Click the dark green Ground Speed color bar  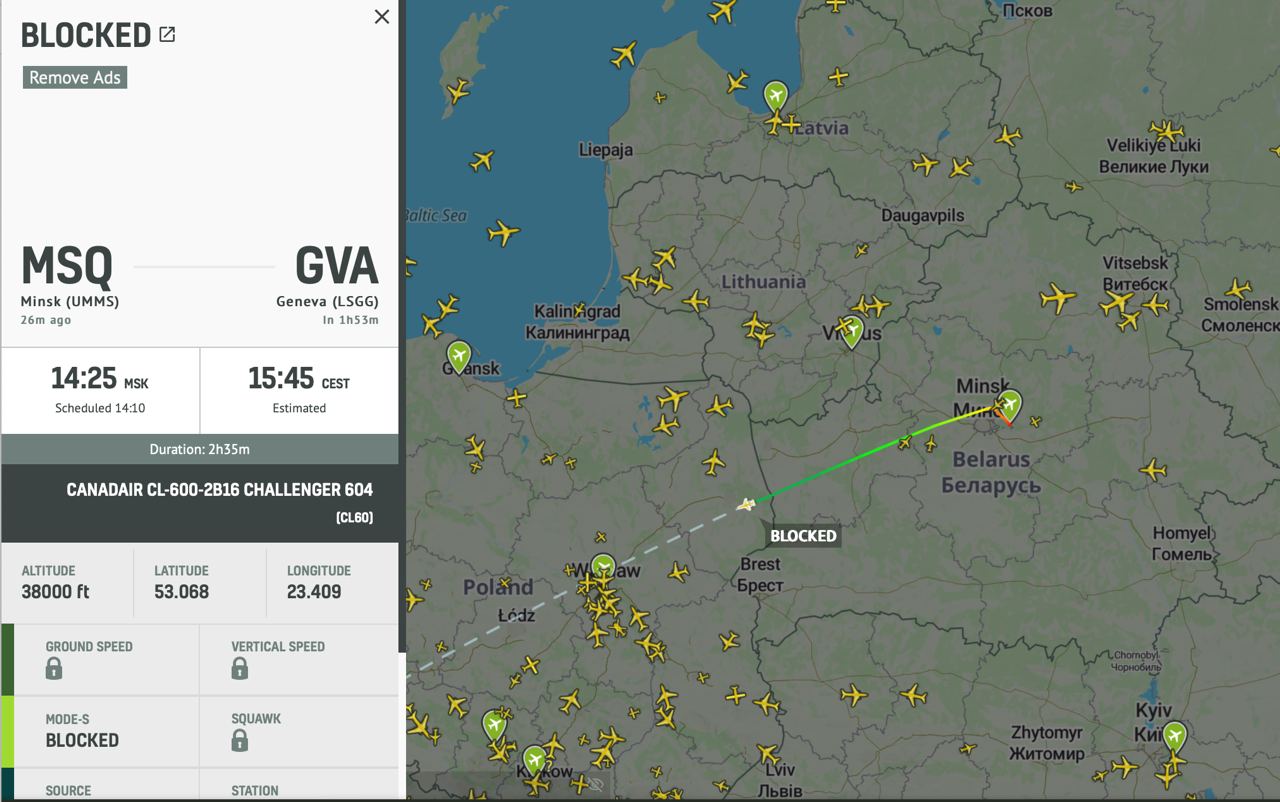(x=7, y=660)
